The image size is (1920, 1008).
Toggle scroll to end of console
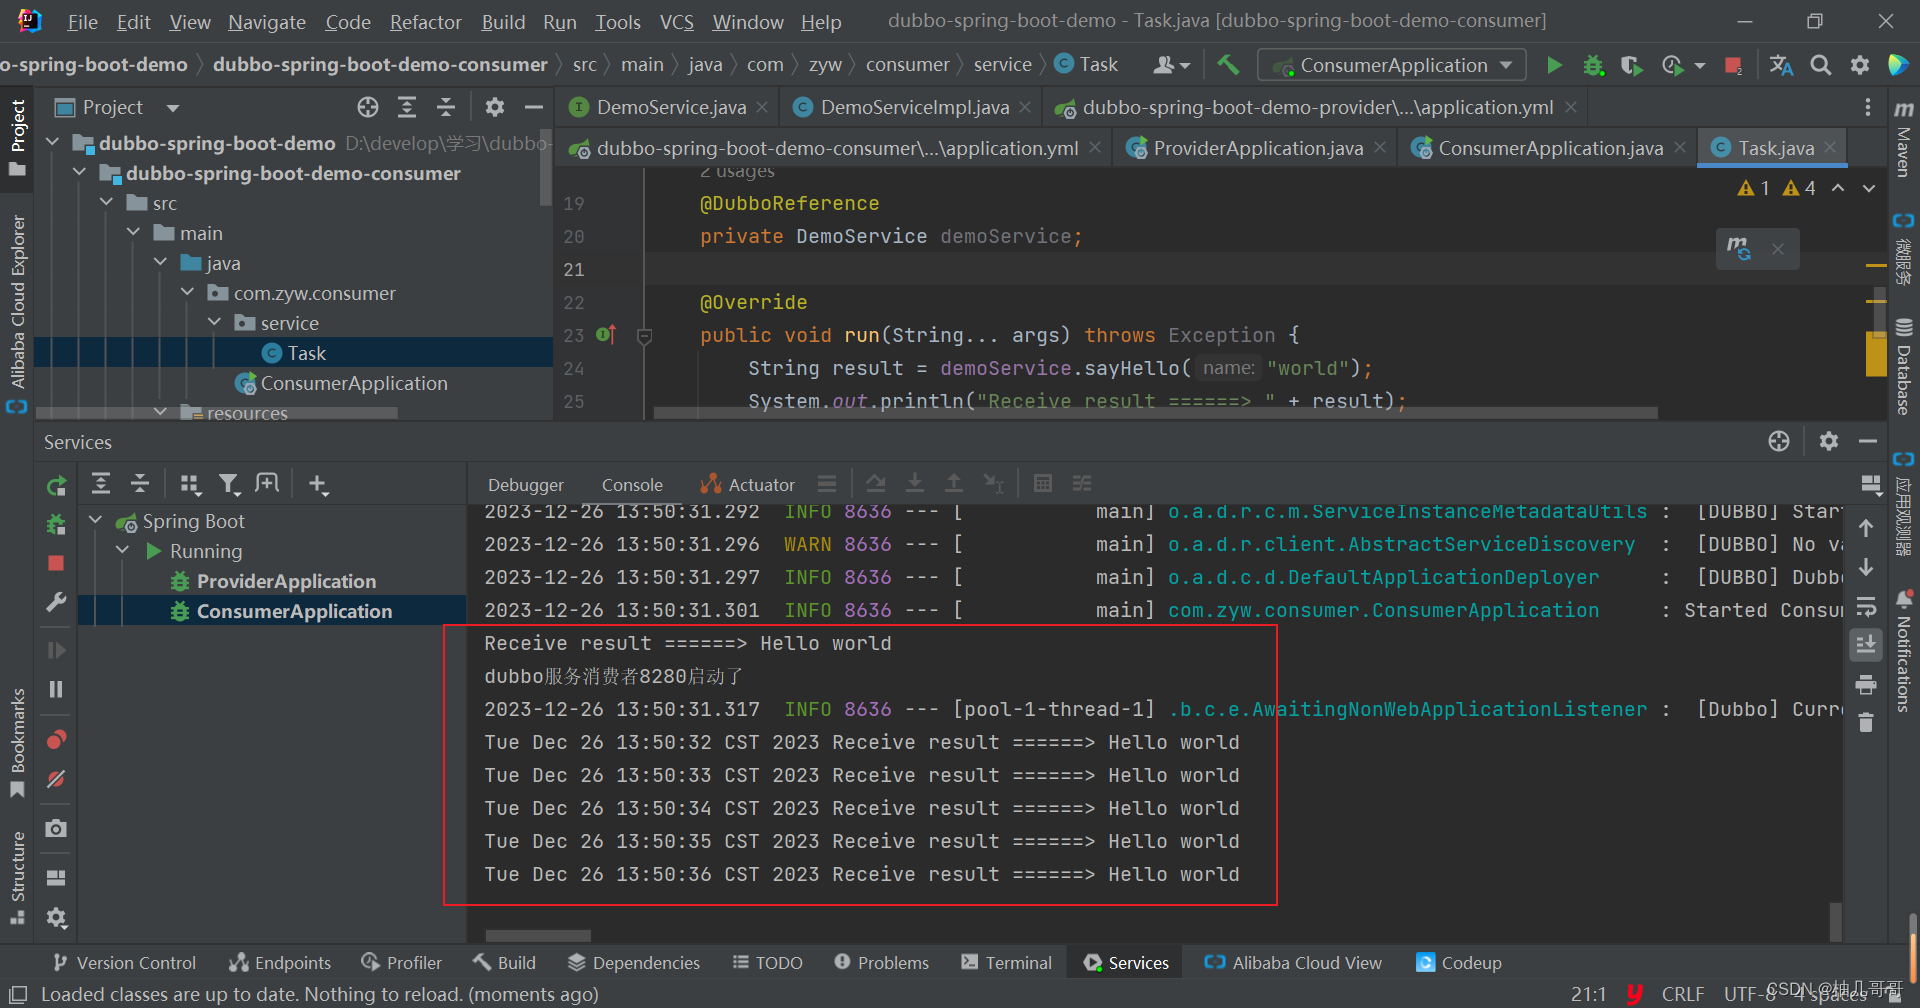tap(1866, 645)
